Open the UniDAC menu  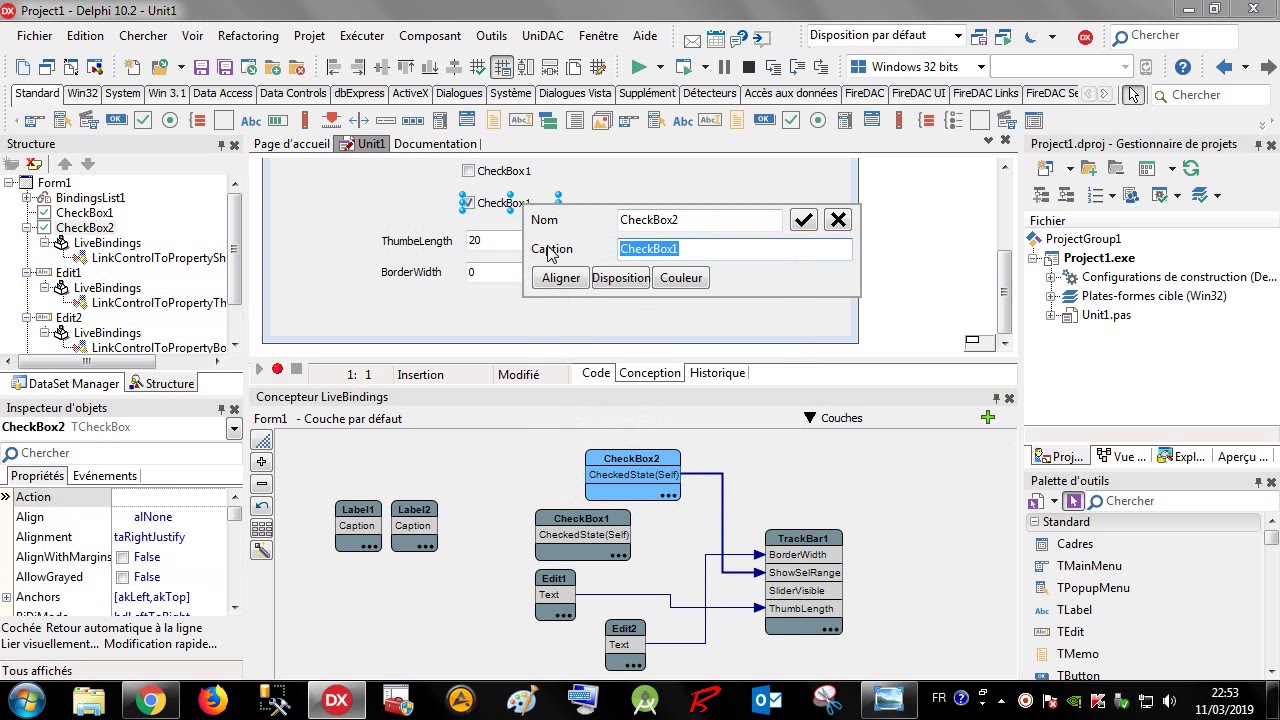click(542, 36)
